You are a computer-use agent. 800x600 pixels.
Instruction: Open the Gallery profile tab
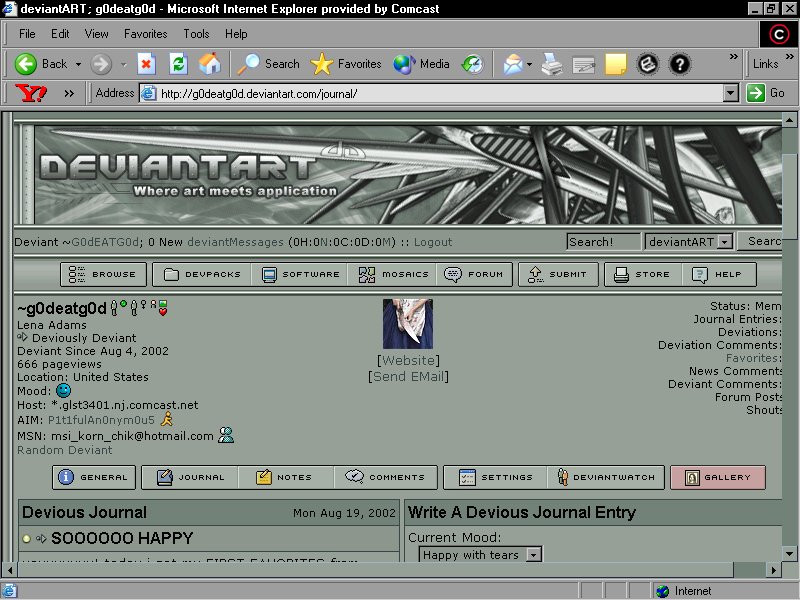(x=718, y=477)
